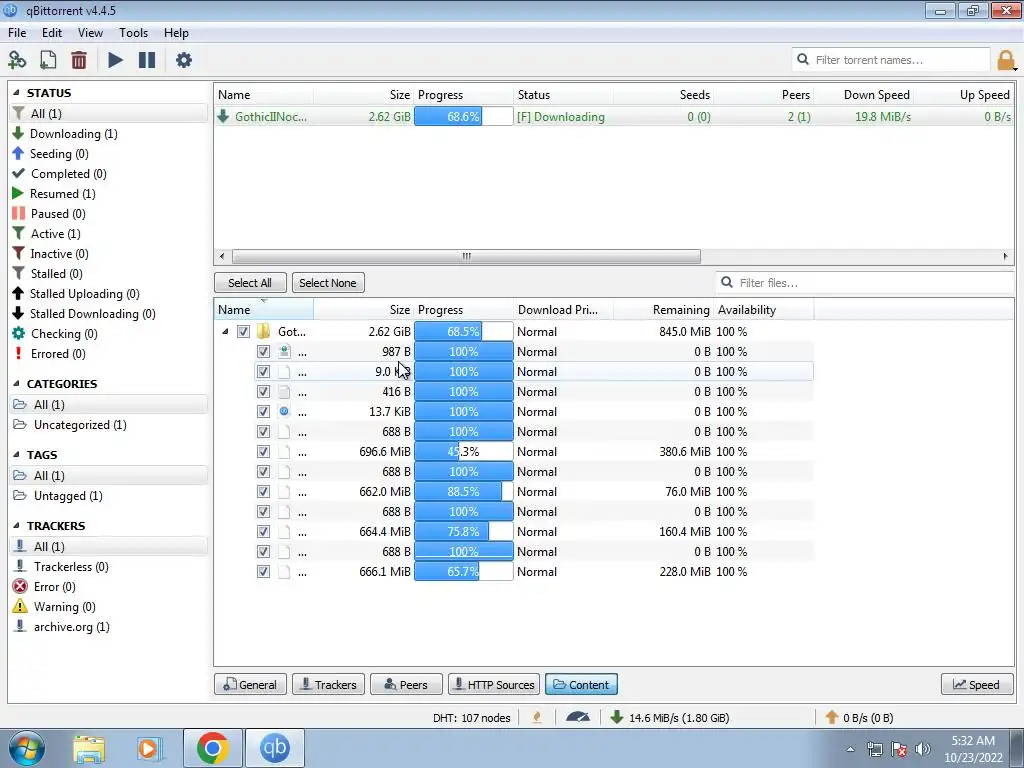Select the Error (0) tracker filter
Image resolution: width=1024 pixels, height=768 pixels.
coord(54,587)
